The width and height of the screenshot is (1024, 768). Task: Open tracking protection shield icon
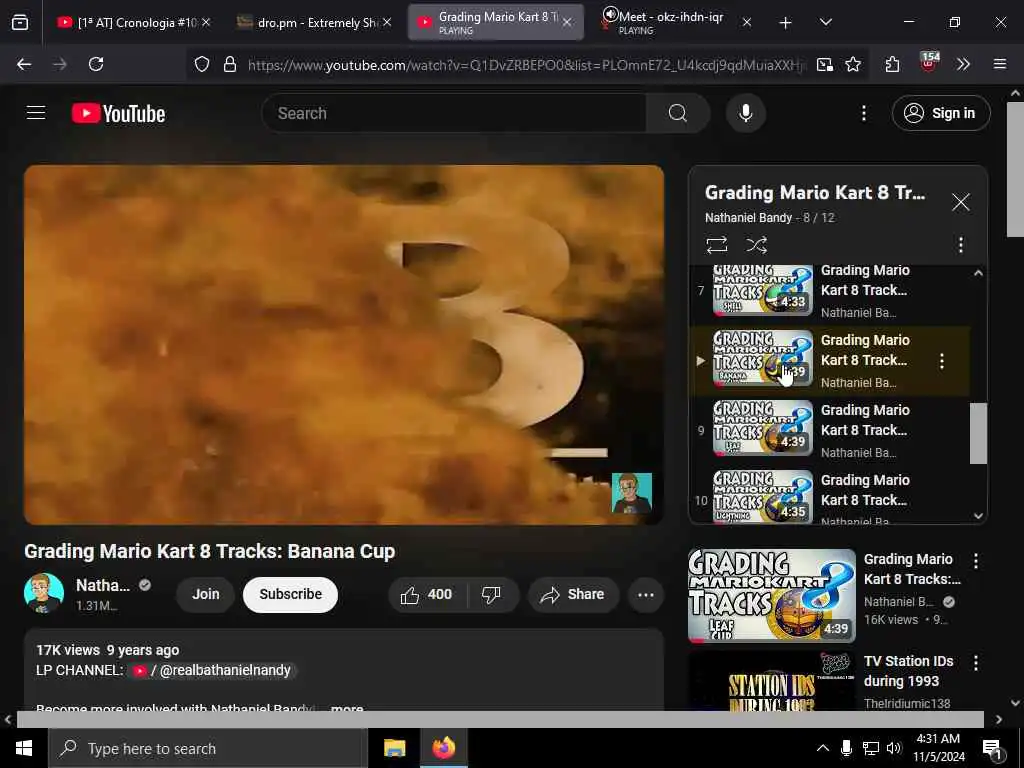(202, 64)
